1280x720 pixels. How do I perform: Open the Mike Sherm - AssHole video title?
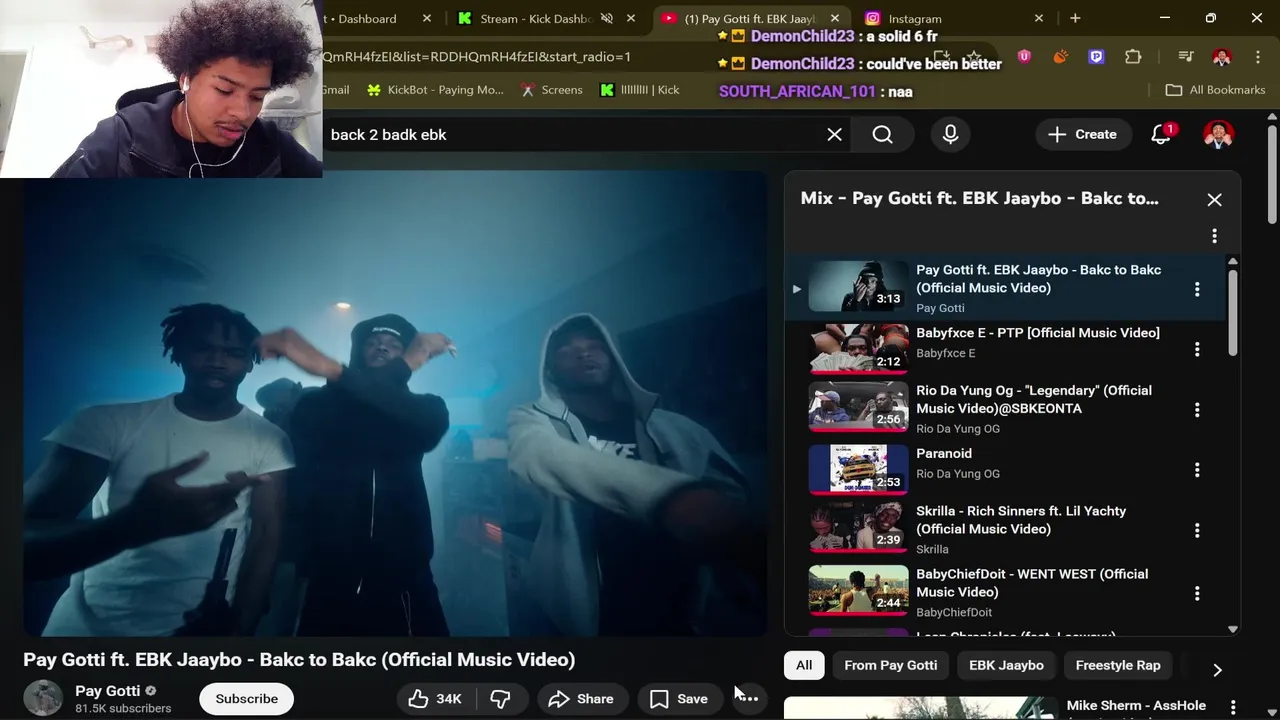(x=1136, y=706)
